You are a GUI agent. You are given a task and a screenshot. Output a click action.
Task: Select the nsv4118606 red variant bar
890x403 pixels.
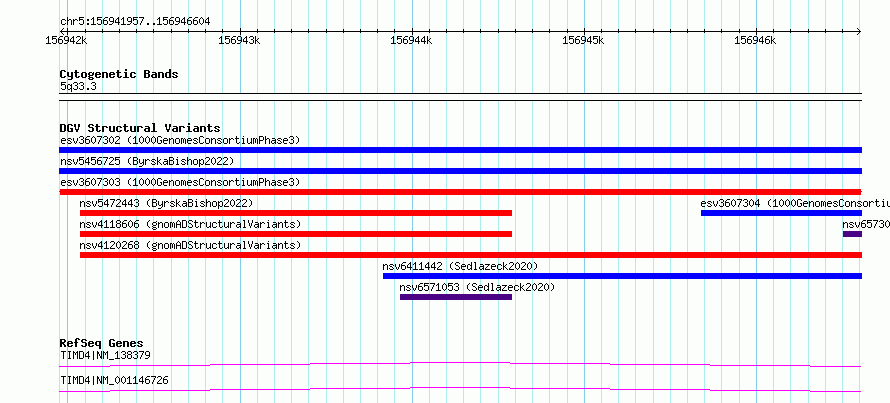click(296, 234)
